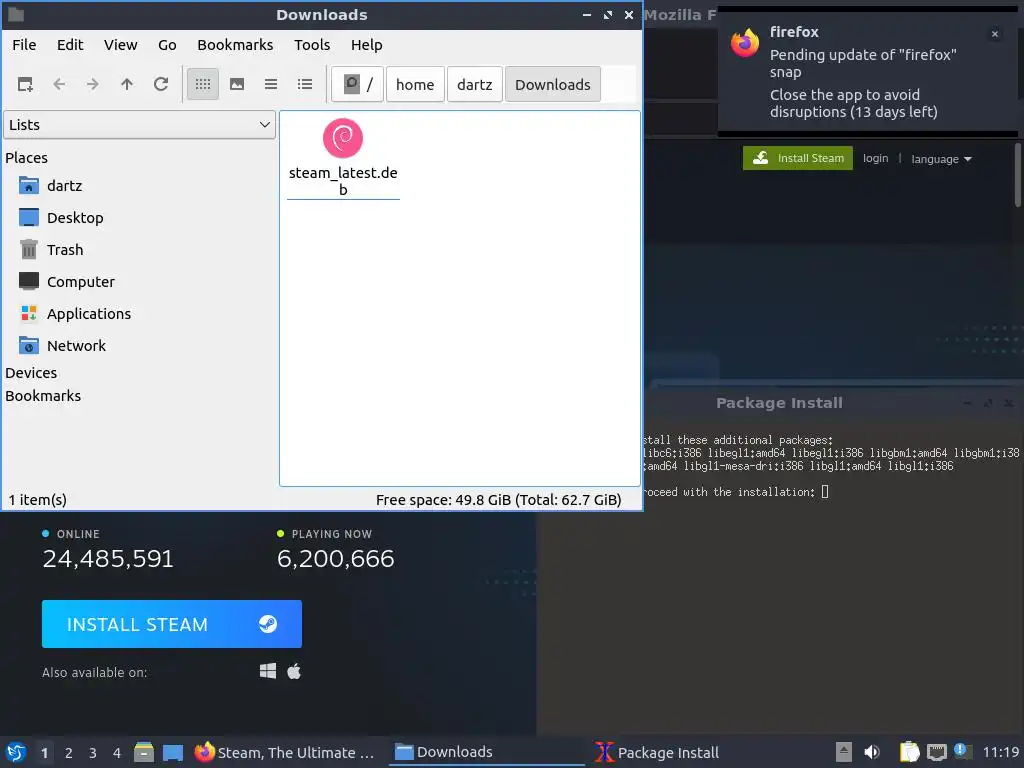Open Network in the Places sidebar

[x=76, y=346]
